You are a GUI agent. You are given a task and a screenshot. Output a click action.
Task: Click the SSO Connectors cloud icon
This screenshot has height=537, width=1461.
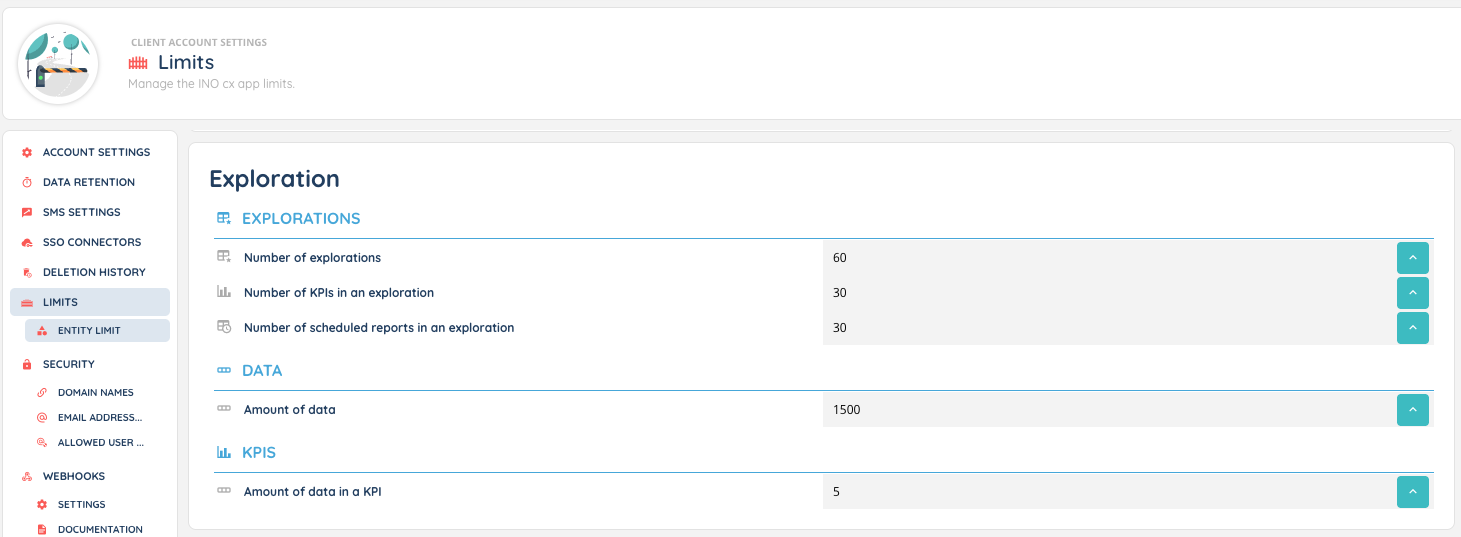[27, 243]
